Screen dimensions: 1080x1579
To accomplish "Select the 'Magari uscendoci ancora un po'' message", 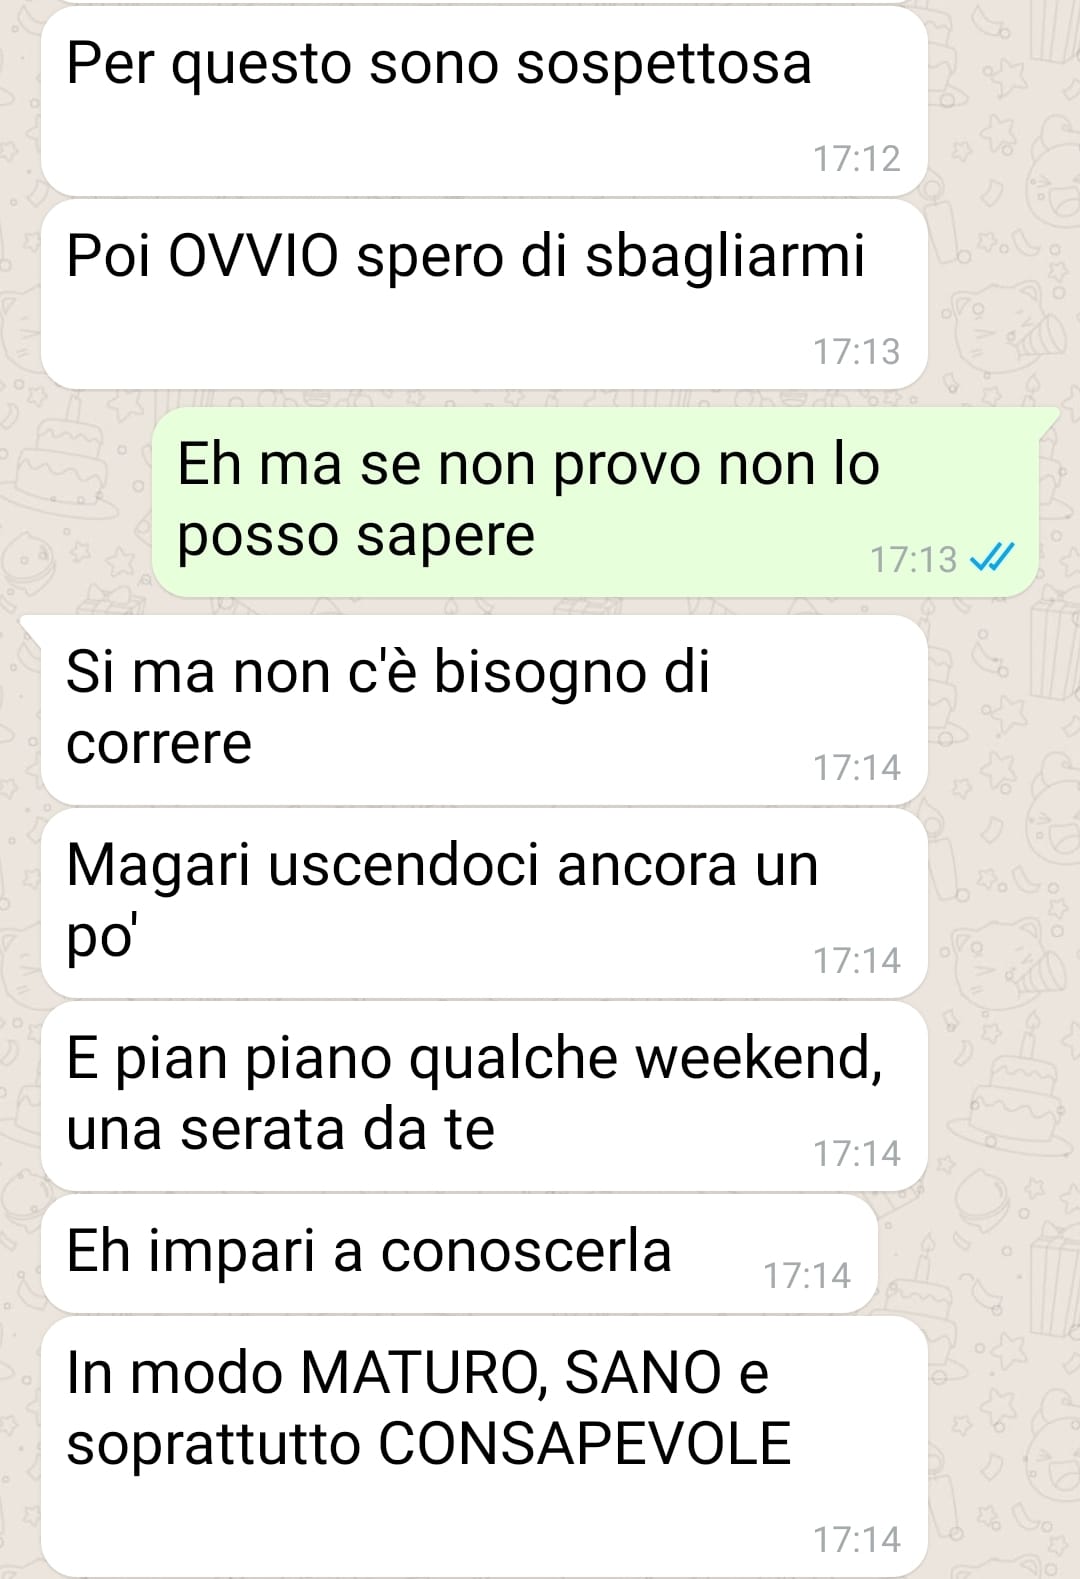I will click(484, 902).
